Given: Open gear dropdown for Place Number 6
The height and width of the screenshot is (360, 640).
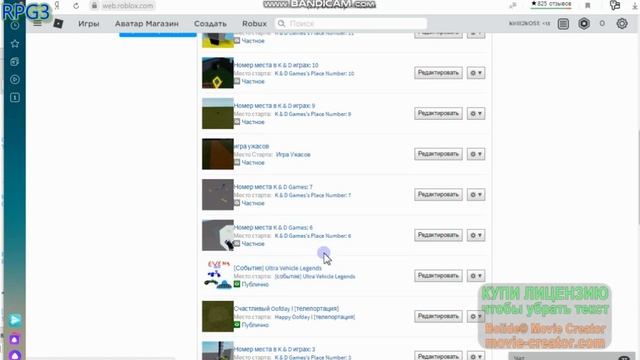Looking at the screenshot, I should point(476,235).
